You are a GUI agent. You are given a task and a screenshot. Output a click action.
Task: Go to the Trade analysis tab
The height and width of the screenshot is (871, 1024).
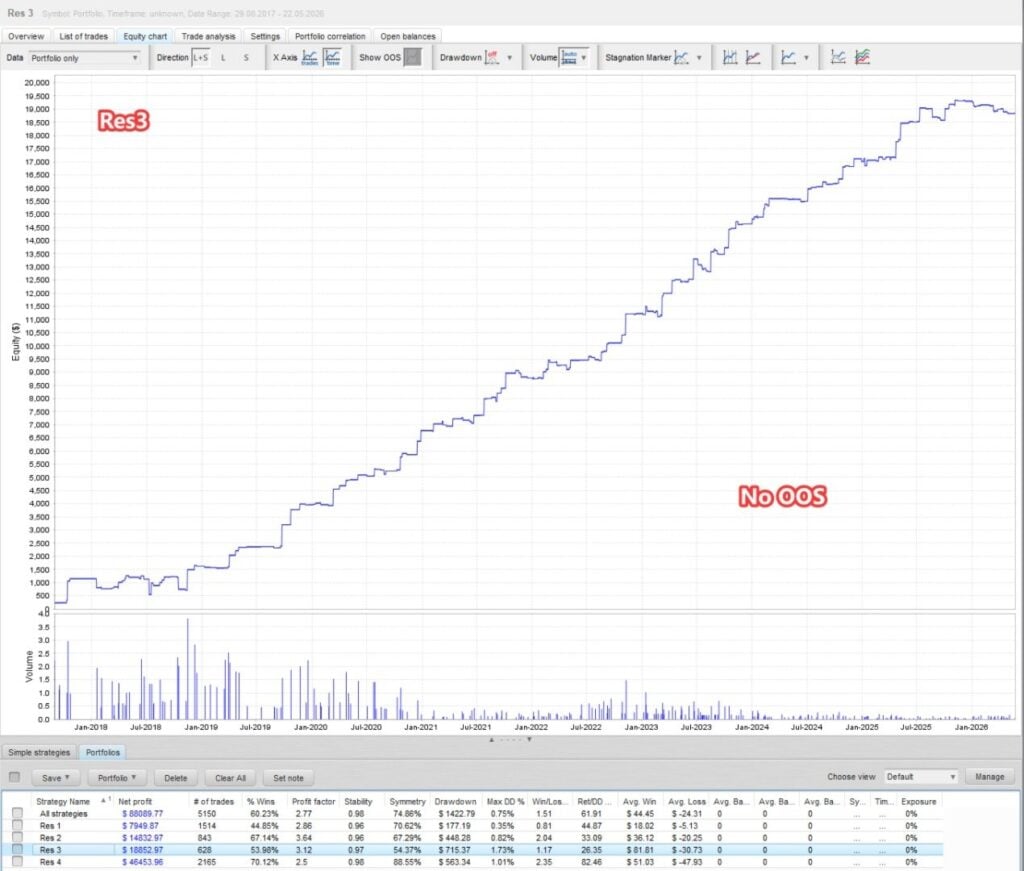coord(208,37)
